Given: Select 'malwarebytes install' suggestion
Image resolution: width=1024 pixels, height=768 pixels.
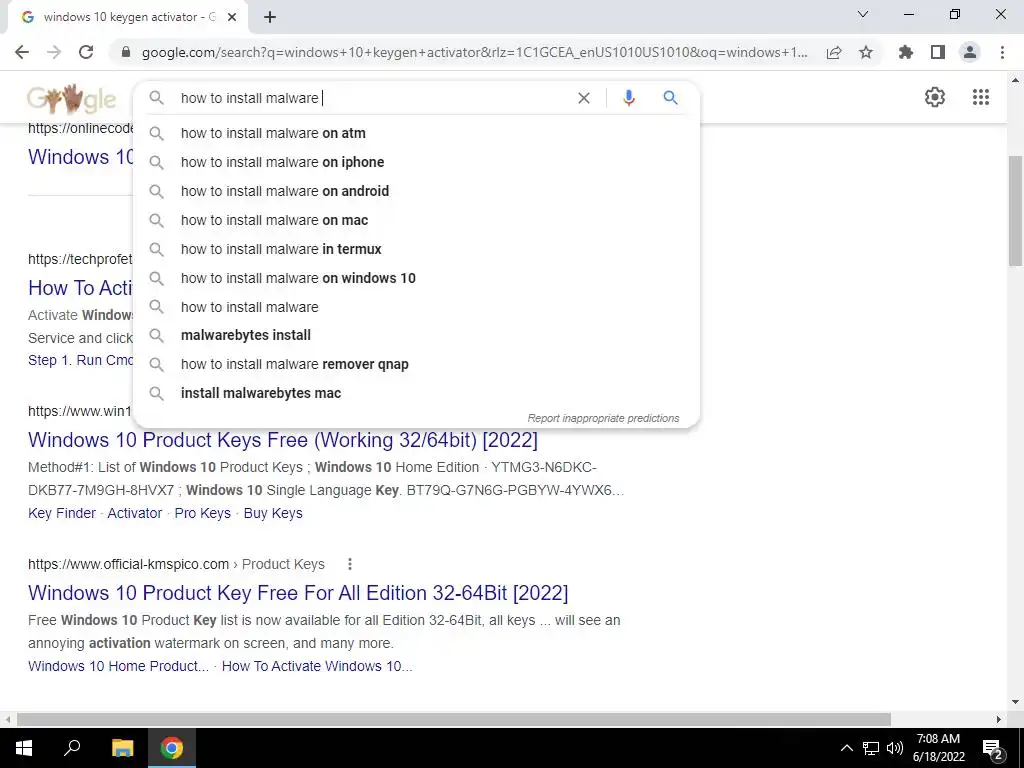Looking at the screenshot, I should [x=416, y=335].
